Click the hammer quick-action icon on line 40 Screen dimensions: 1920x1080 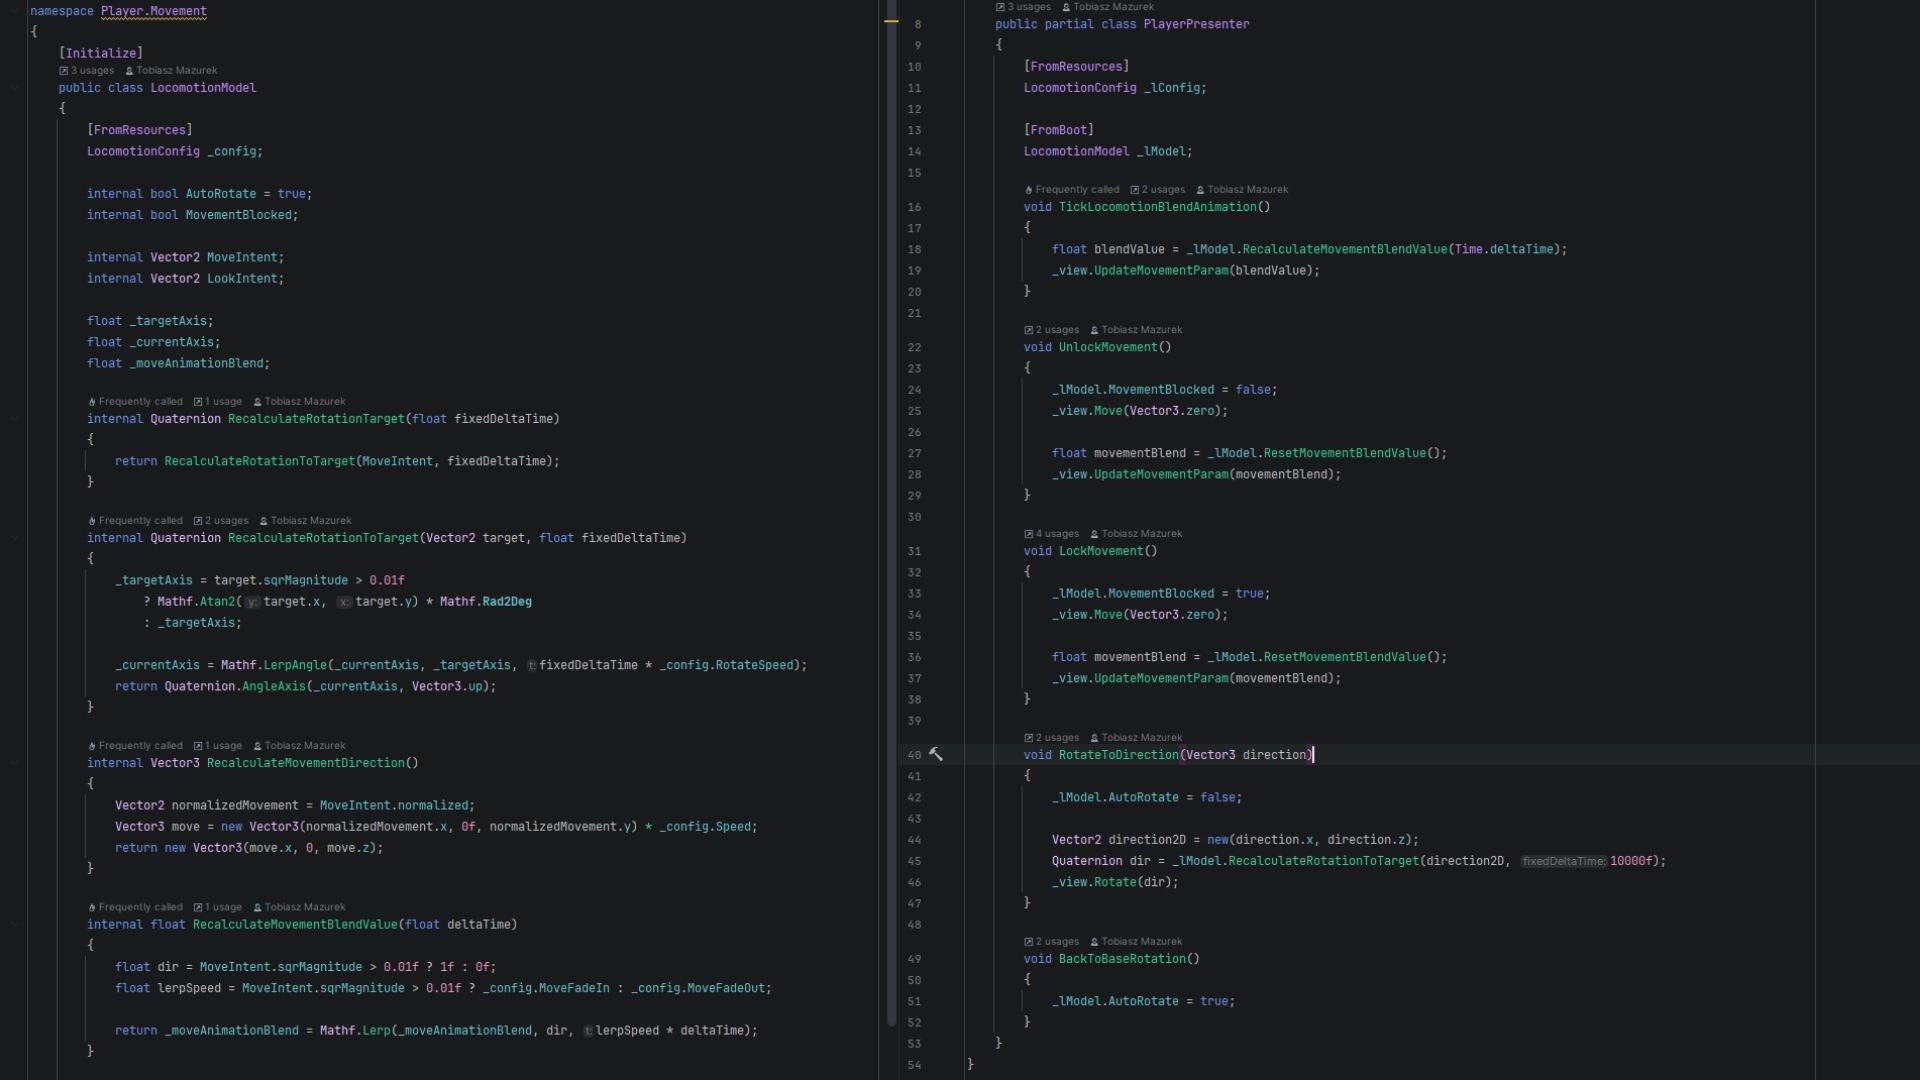pyautogui.click(x=936, y=755)
